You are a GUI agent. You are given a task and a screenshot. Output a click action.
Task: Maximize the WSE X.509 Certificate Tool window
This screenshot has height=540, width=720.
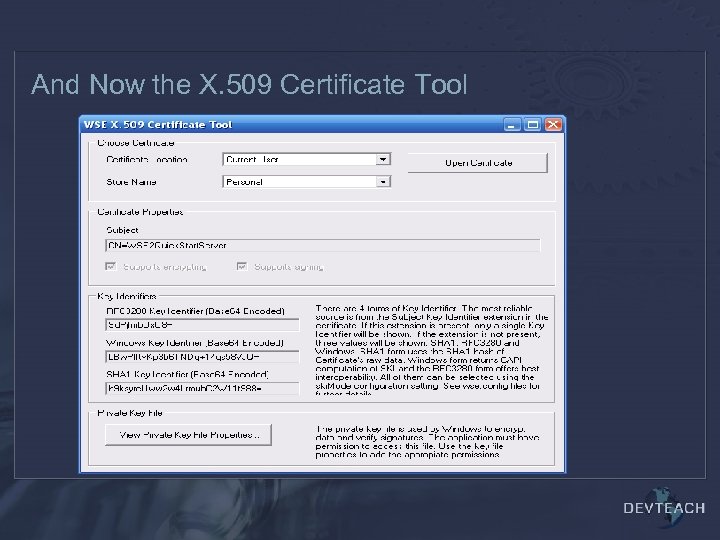(533, 124)
